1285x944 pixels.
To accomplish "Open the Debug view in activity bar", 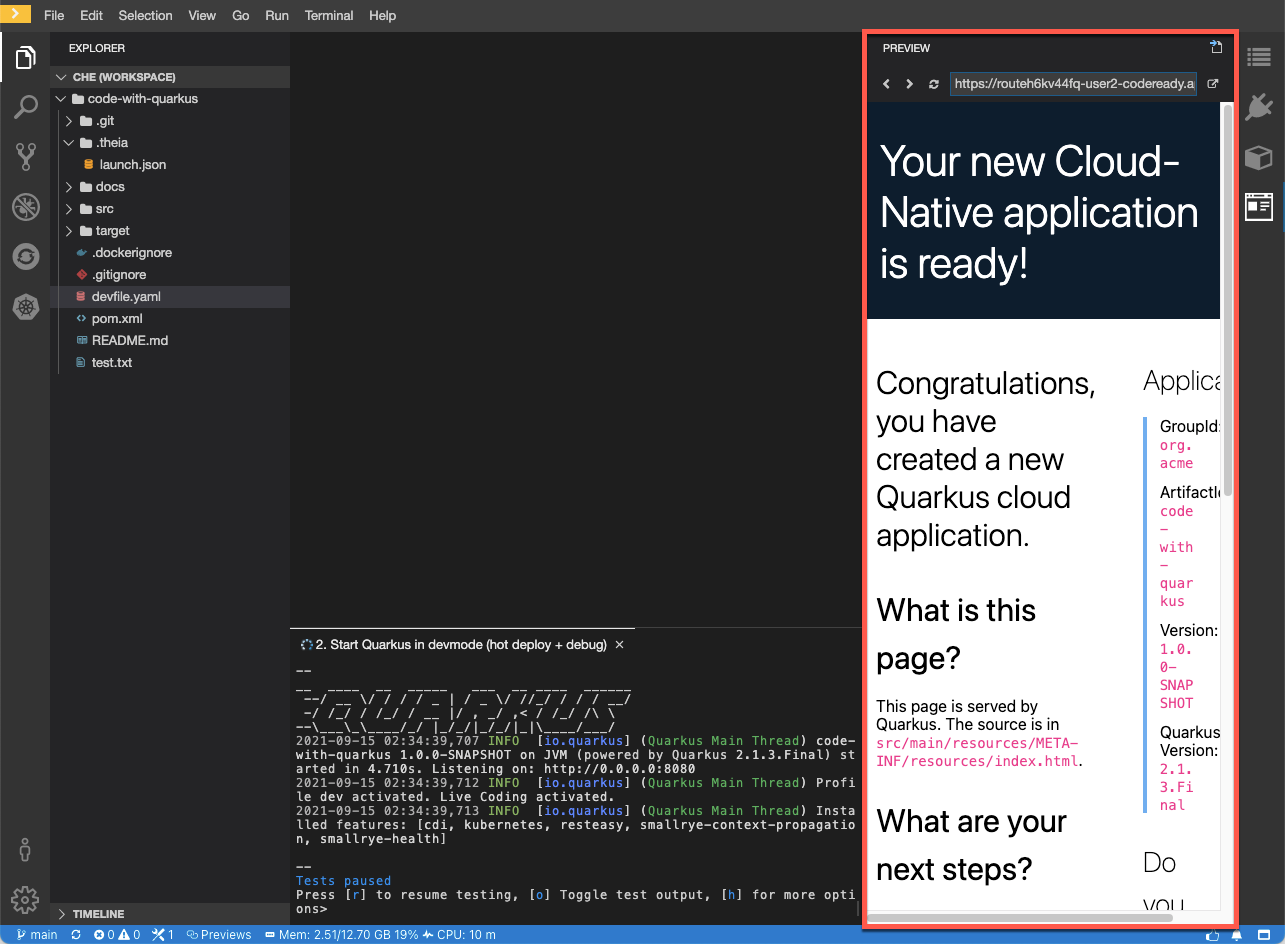I will pyautogui.click(x=25, y=207).
